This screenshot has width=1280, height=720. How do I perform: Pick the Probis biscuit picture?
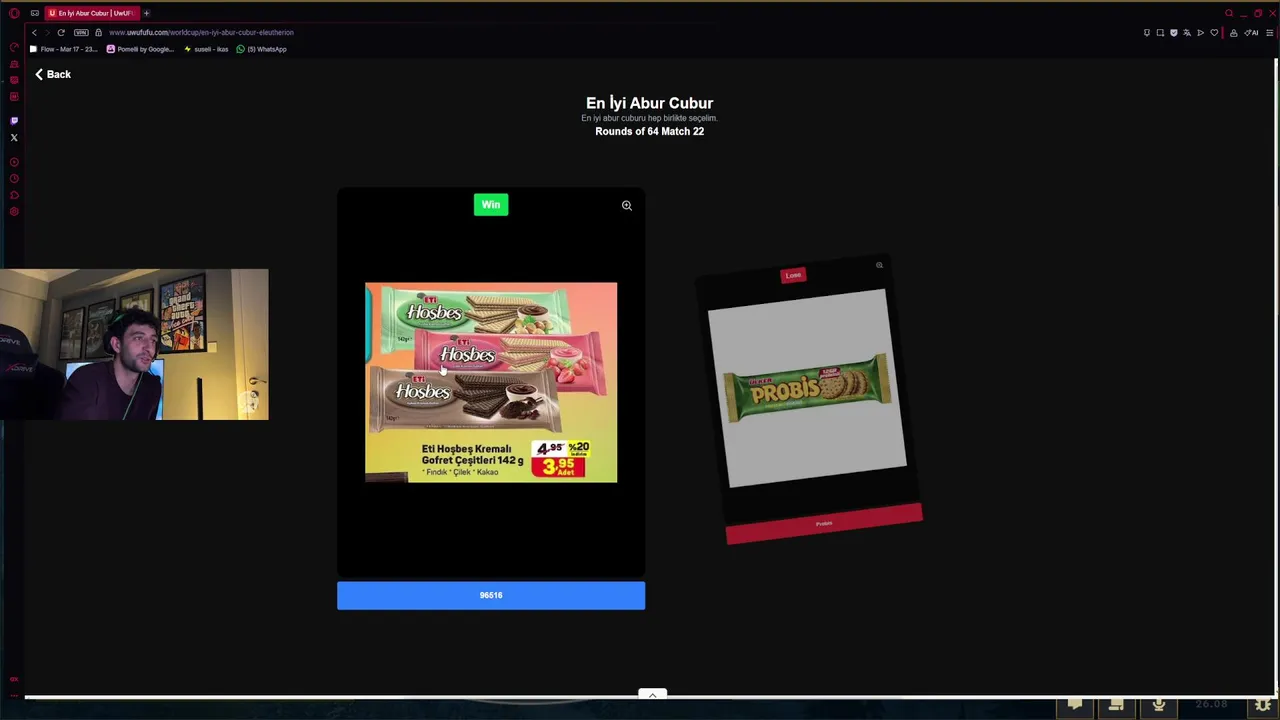pos(807,388)
